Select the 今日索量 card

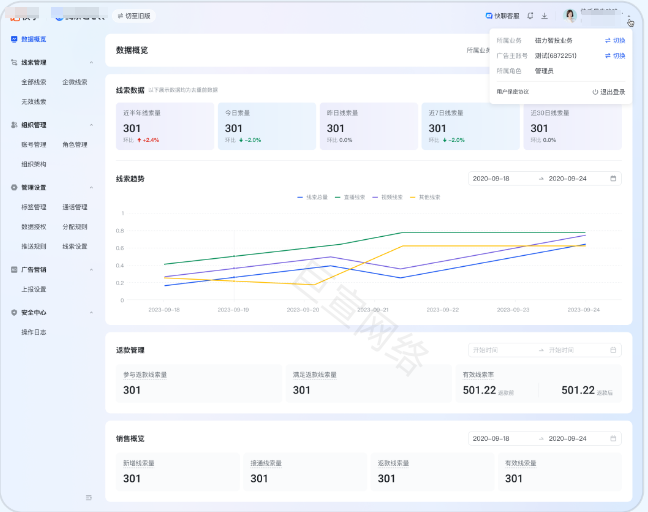coord(267,126)
